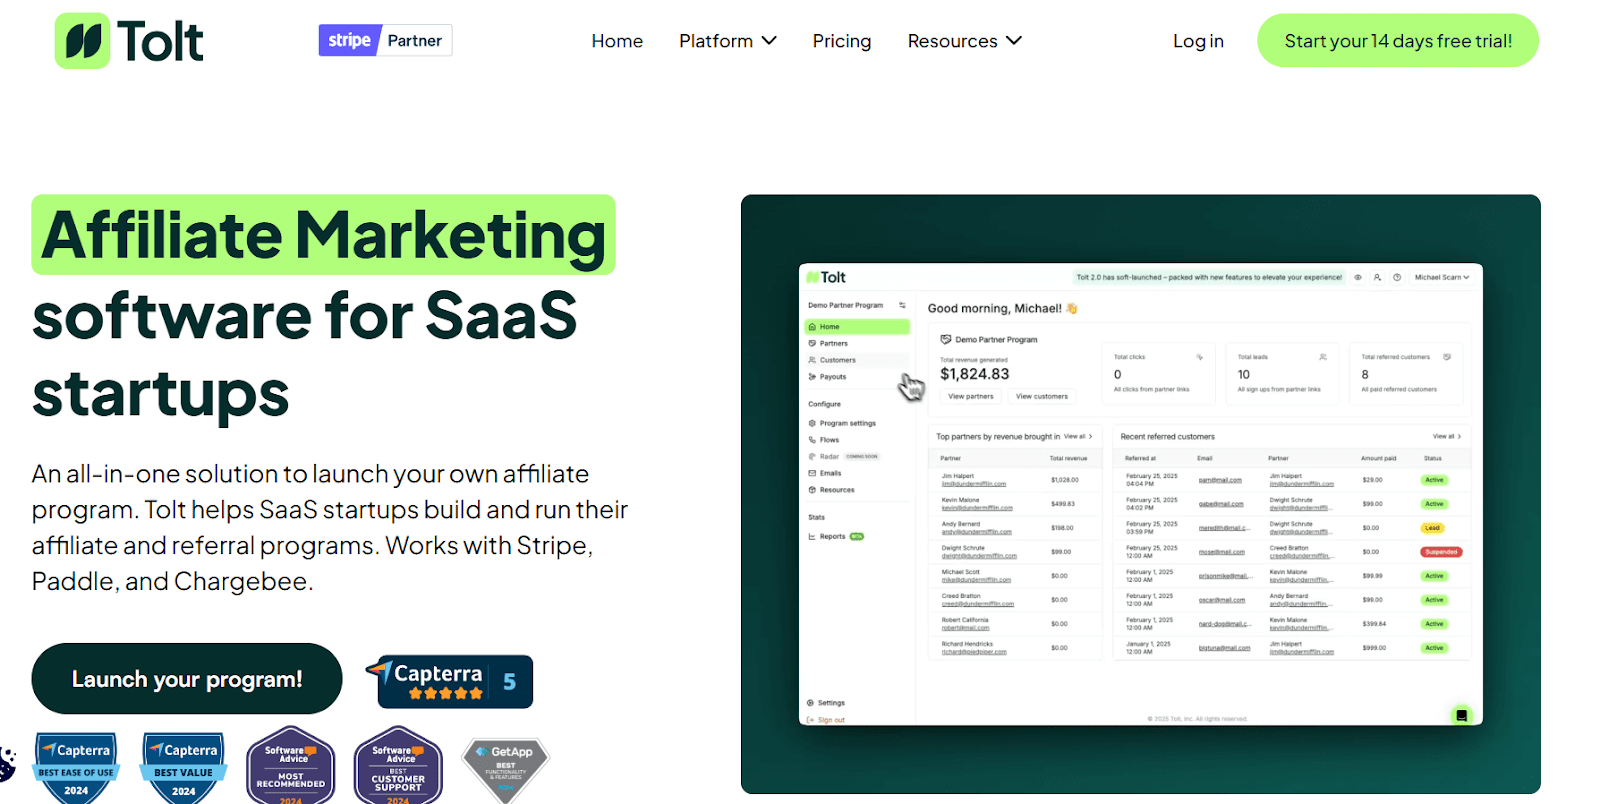The height and width of the screenshot is (804, 1600).
Task: Open the Michael Scarn account dropdown
Action: point(1442,277)
